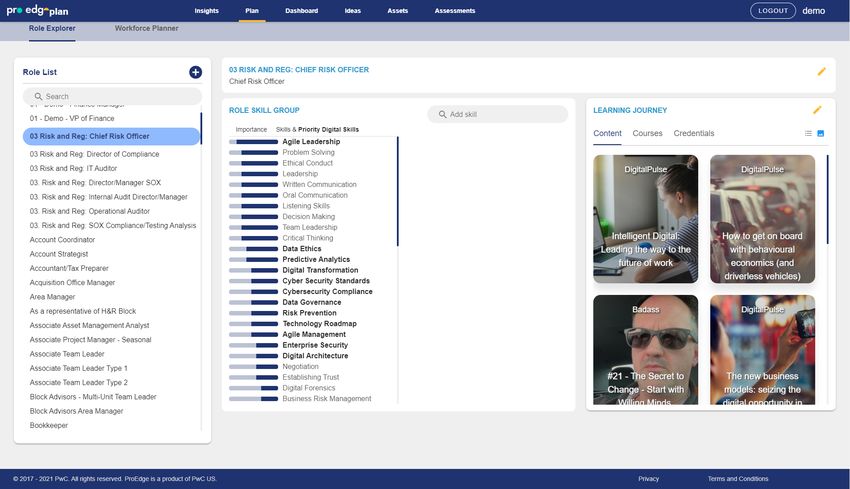Image resolution: width=850 pixels, height=489 pixels.
Task: Click the Enterprise Security skill
Action: click(x=315, y=345)
